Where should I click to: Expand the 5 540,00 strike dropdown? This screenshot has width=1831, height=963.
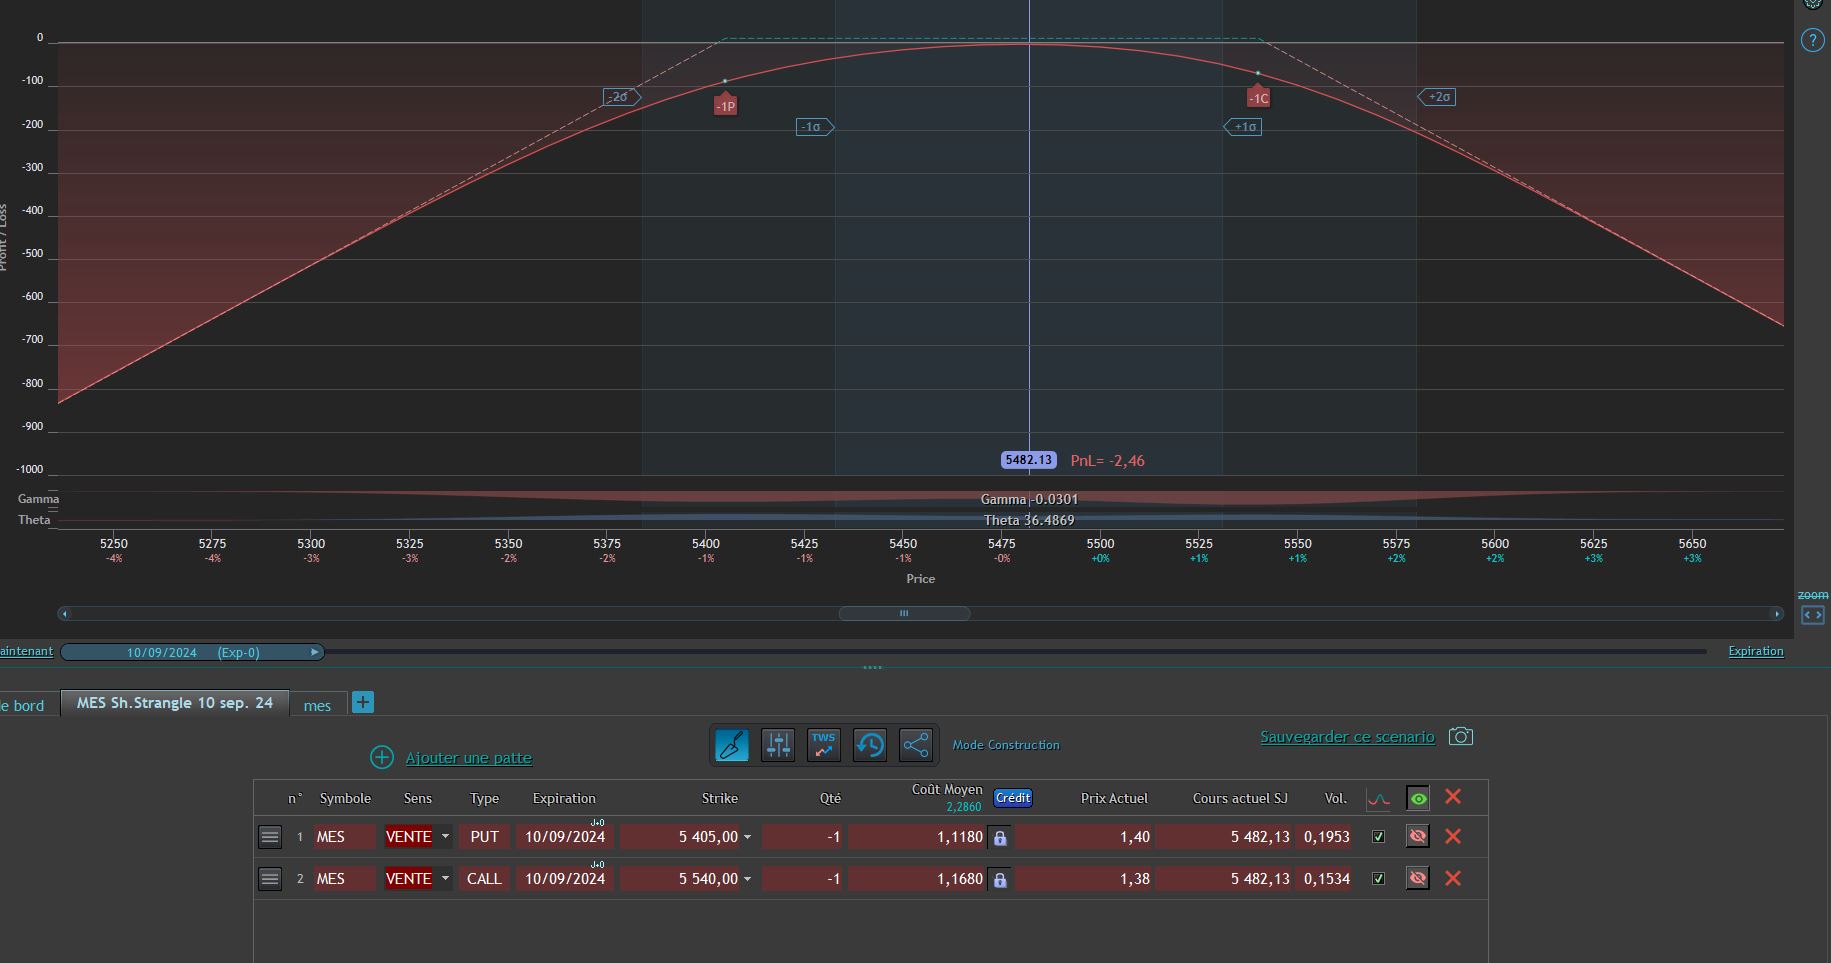click(747, 879)
